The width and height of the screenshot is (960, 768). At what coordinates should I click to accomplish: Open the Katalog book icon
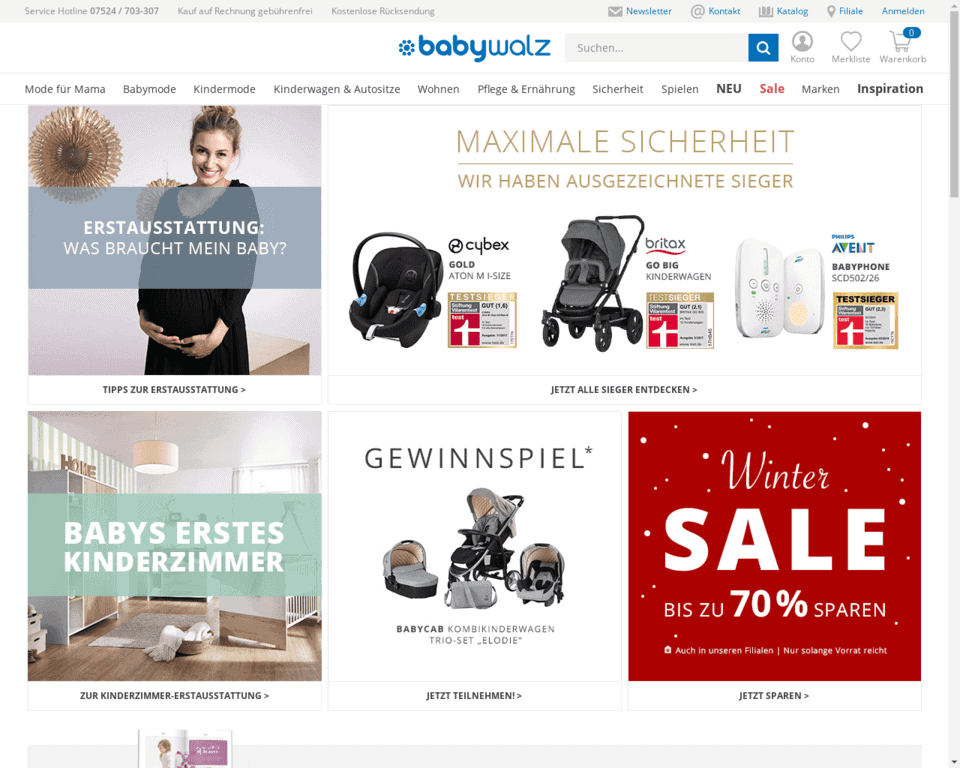[x=766, y=12]
